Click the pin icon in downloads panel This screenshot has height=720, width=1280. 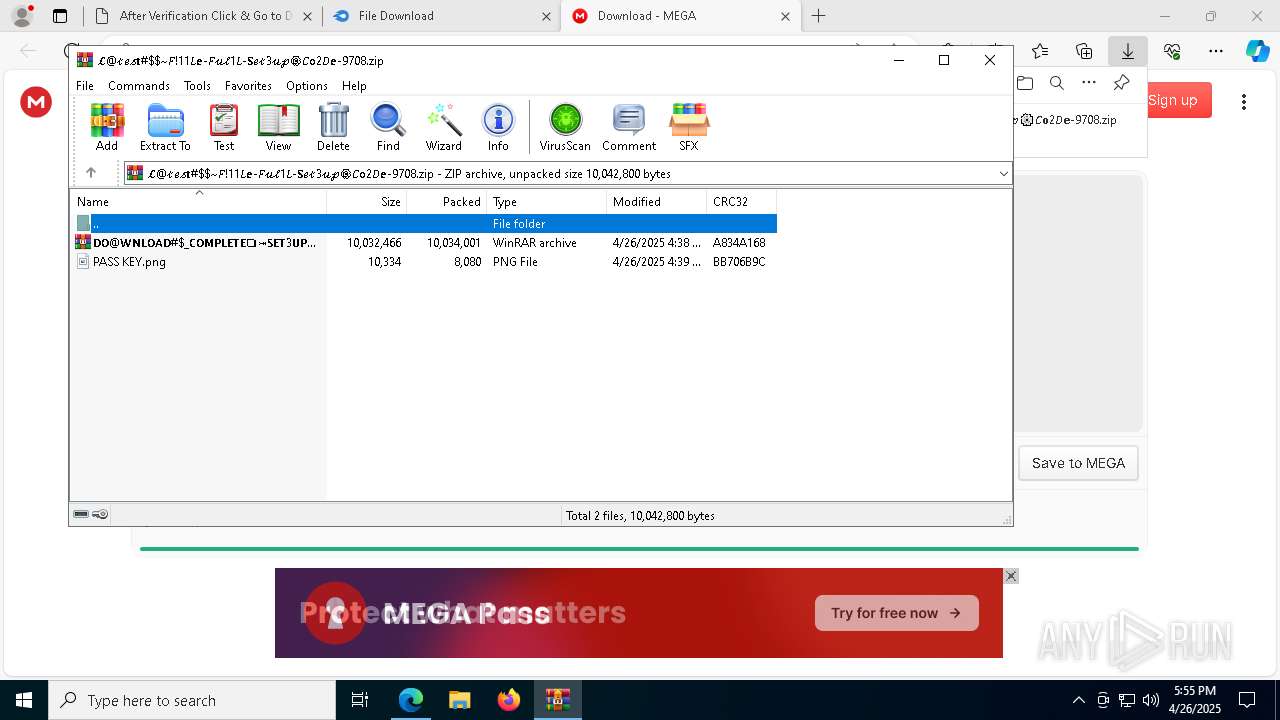click(x=1121, y=83)
